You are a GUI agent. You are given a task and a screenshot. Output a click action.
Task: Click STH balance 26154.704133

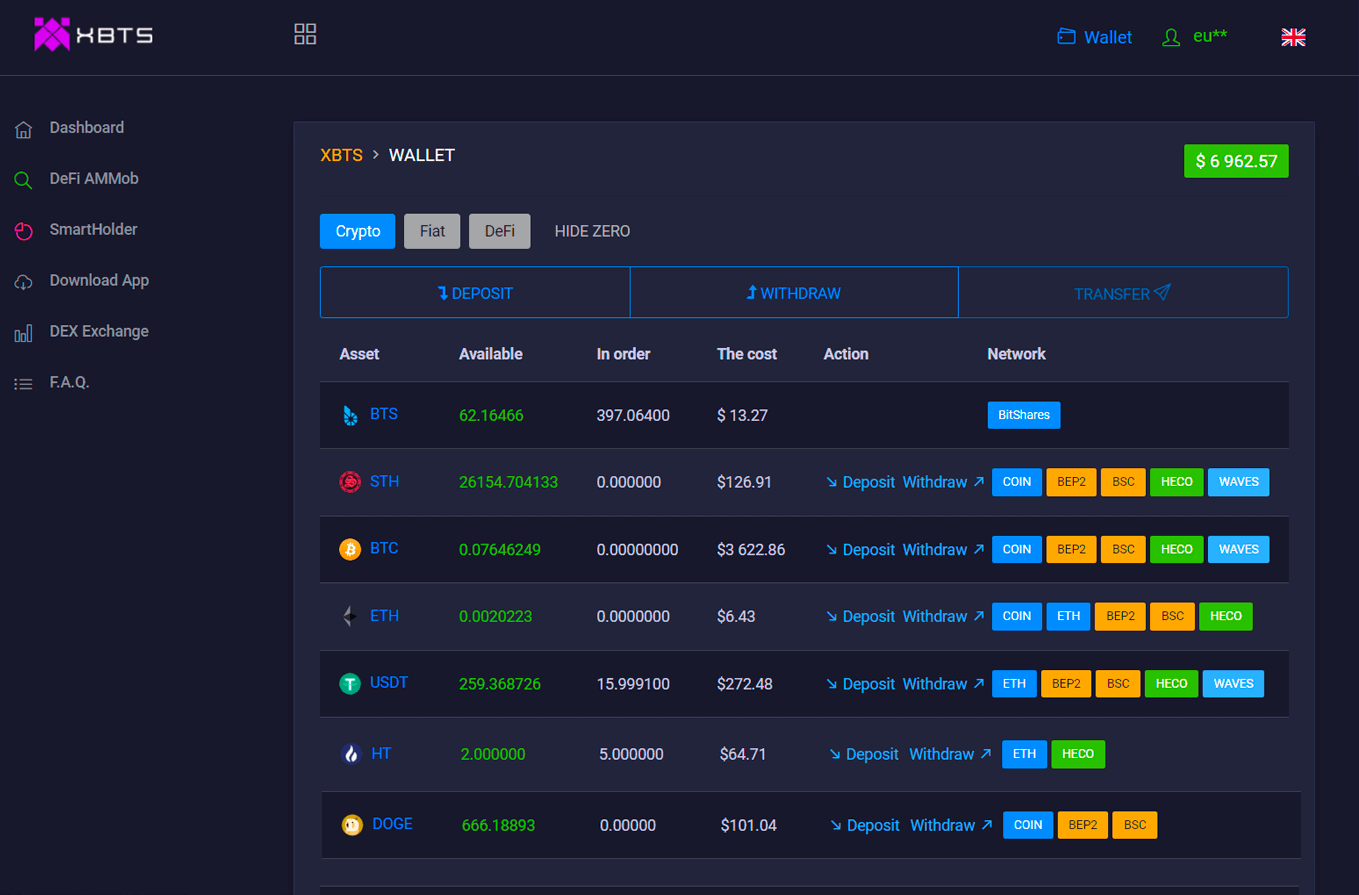(508, 482)
